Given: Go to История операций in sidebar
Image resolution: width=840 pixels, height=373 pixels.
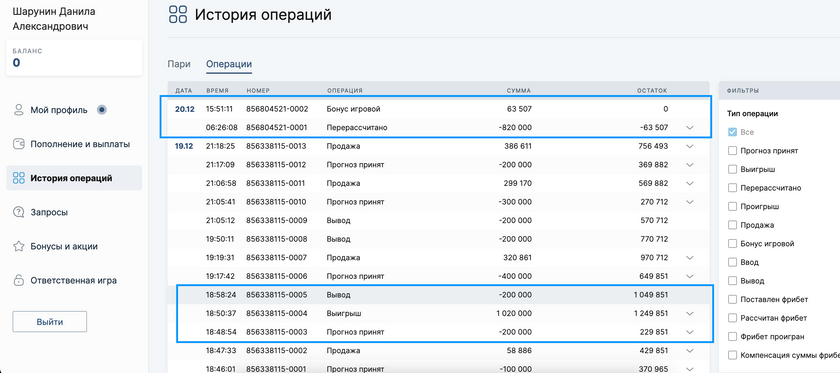Looking at the screenshot, I should 74,178.
